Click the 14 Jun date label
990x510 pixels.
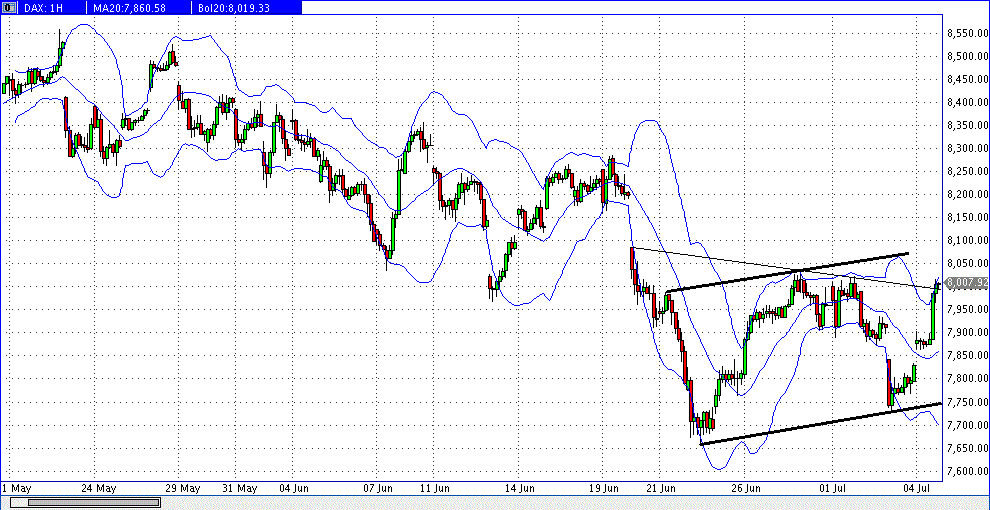click(x=518, y=488)
